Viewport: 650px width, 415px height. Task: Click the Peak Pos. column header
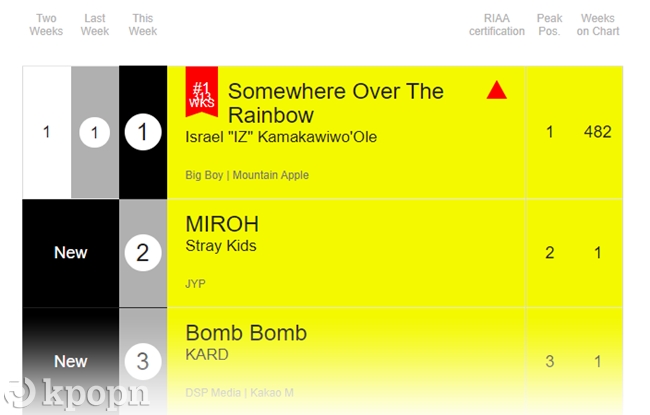(x=549, y=24)
